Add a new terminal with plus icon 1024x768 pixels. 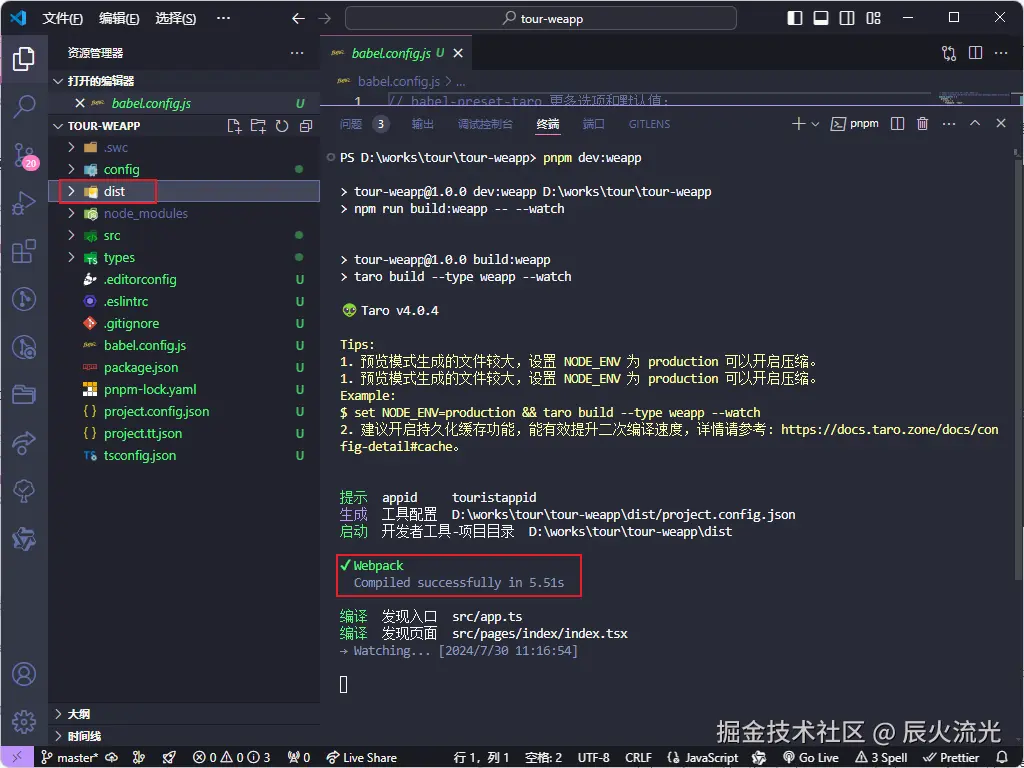coord(798,123)
